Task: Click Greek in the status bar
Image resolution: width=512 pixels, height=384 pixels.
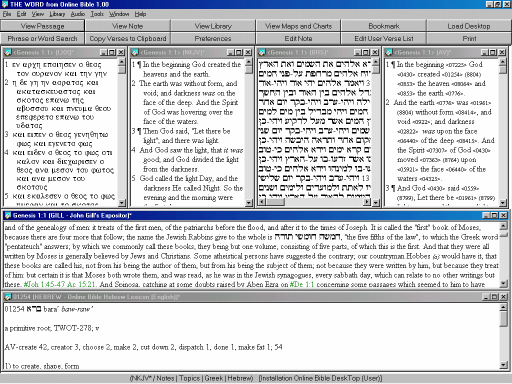Action: pos(214,378)
